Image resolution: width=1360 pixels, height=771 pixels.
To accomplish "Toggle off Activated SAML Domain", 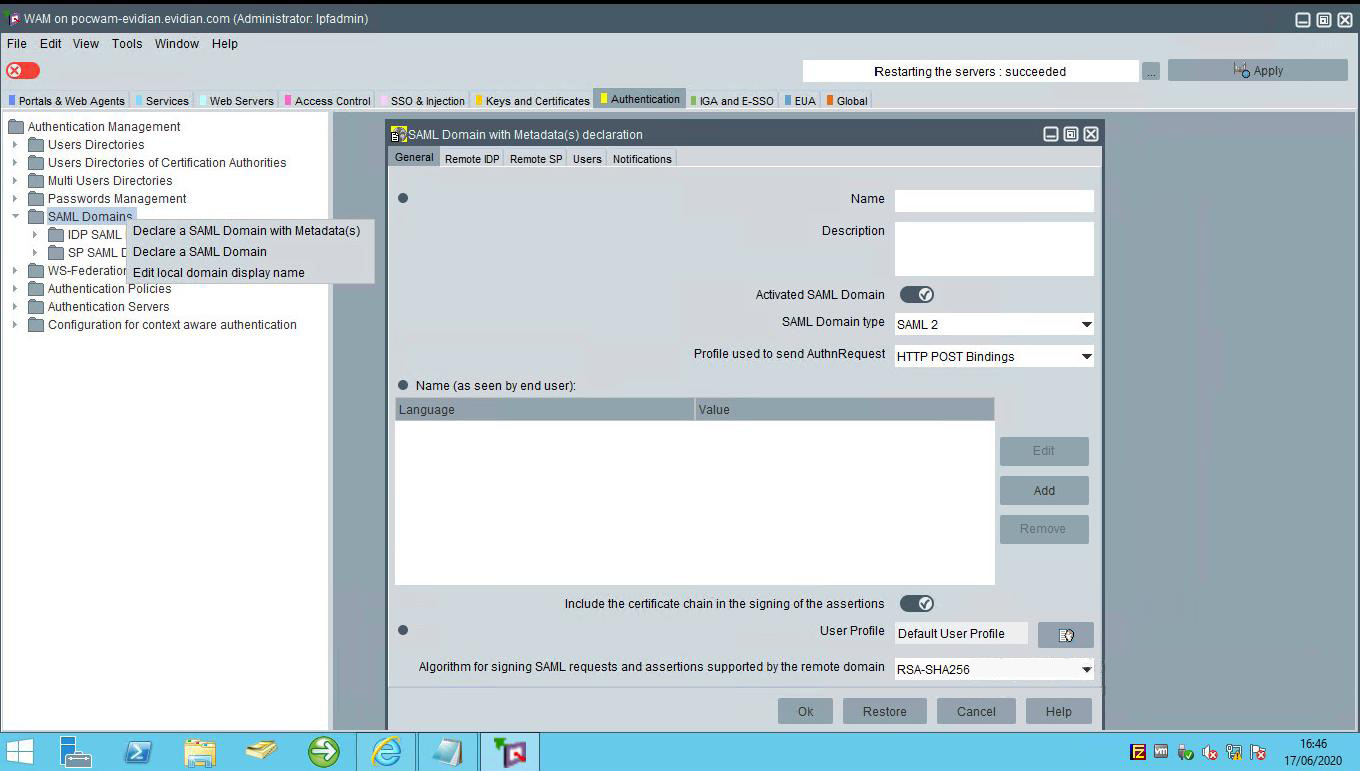I will pyautogui.click(x=916, y=294).
